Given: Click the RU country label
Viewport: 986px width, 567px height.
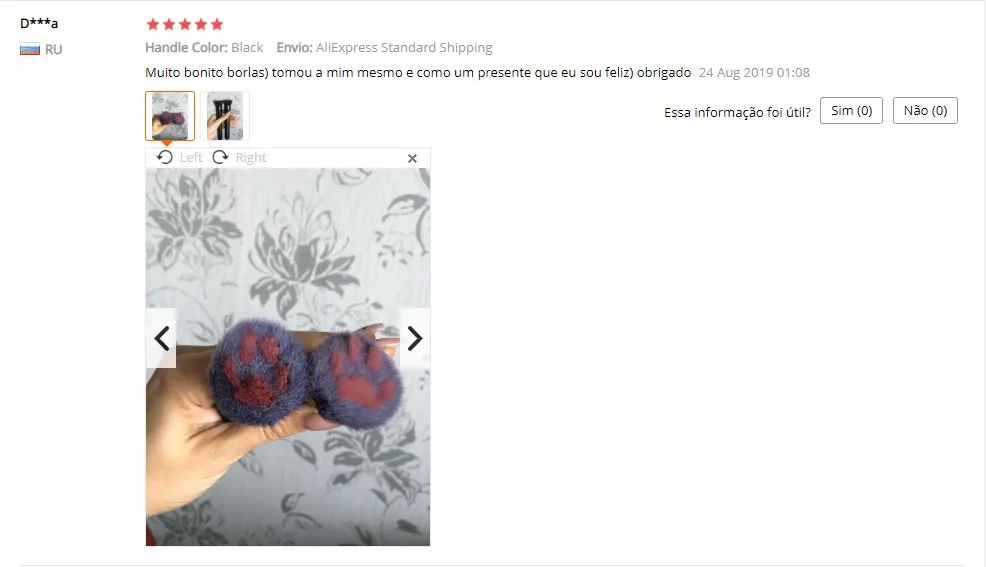Looking at the screenshot, I should (53, 50).
